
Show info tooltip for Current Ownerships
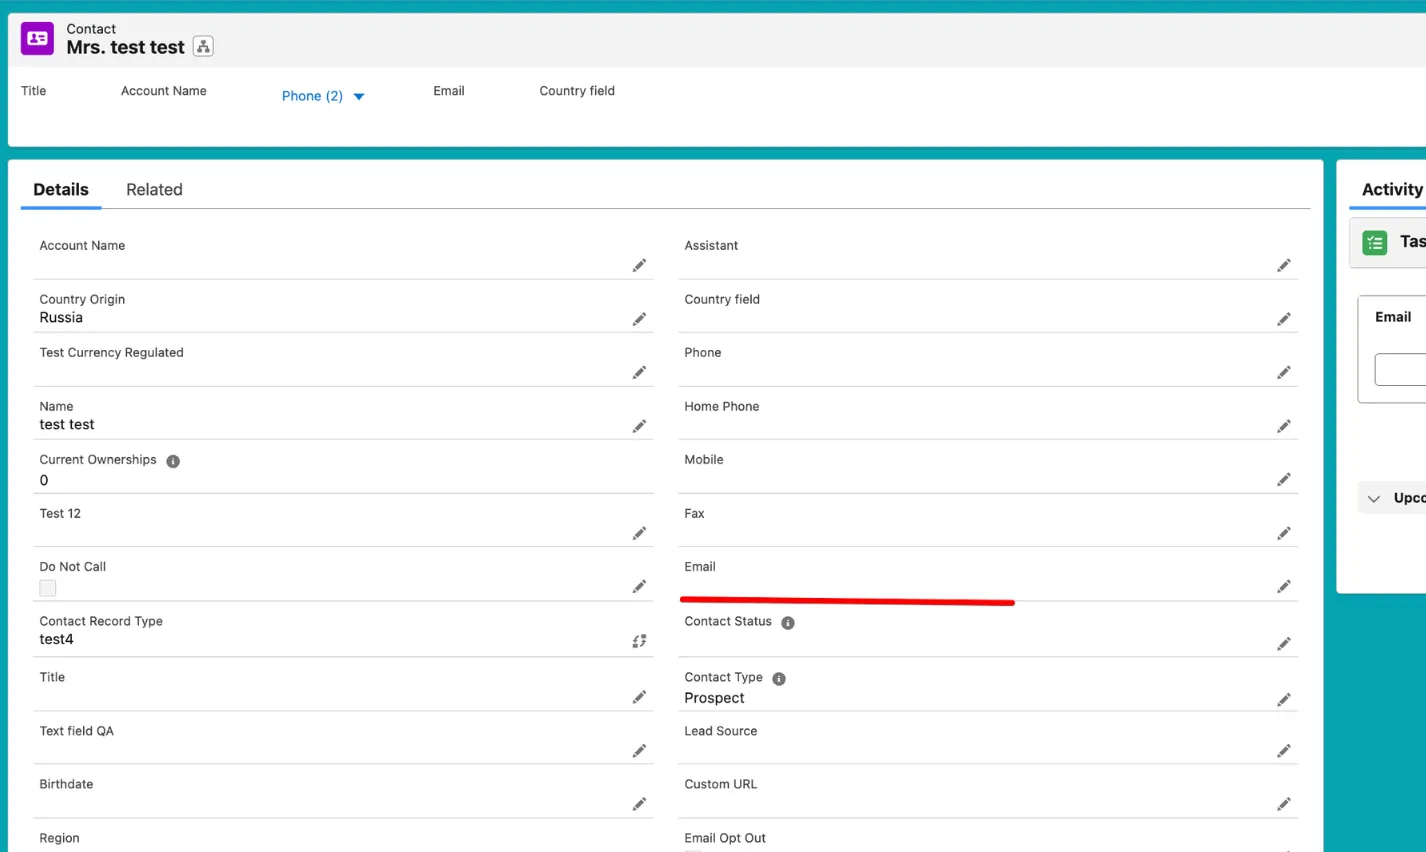click(x=173, y=461)
